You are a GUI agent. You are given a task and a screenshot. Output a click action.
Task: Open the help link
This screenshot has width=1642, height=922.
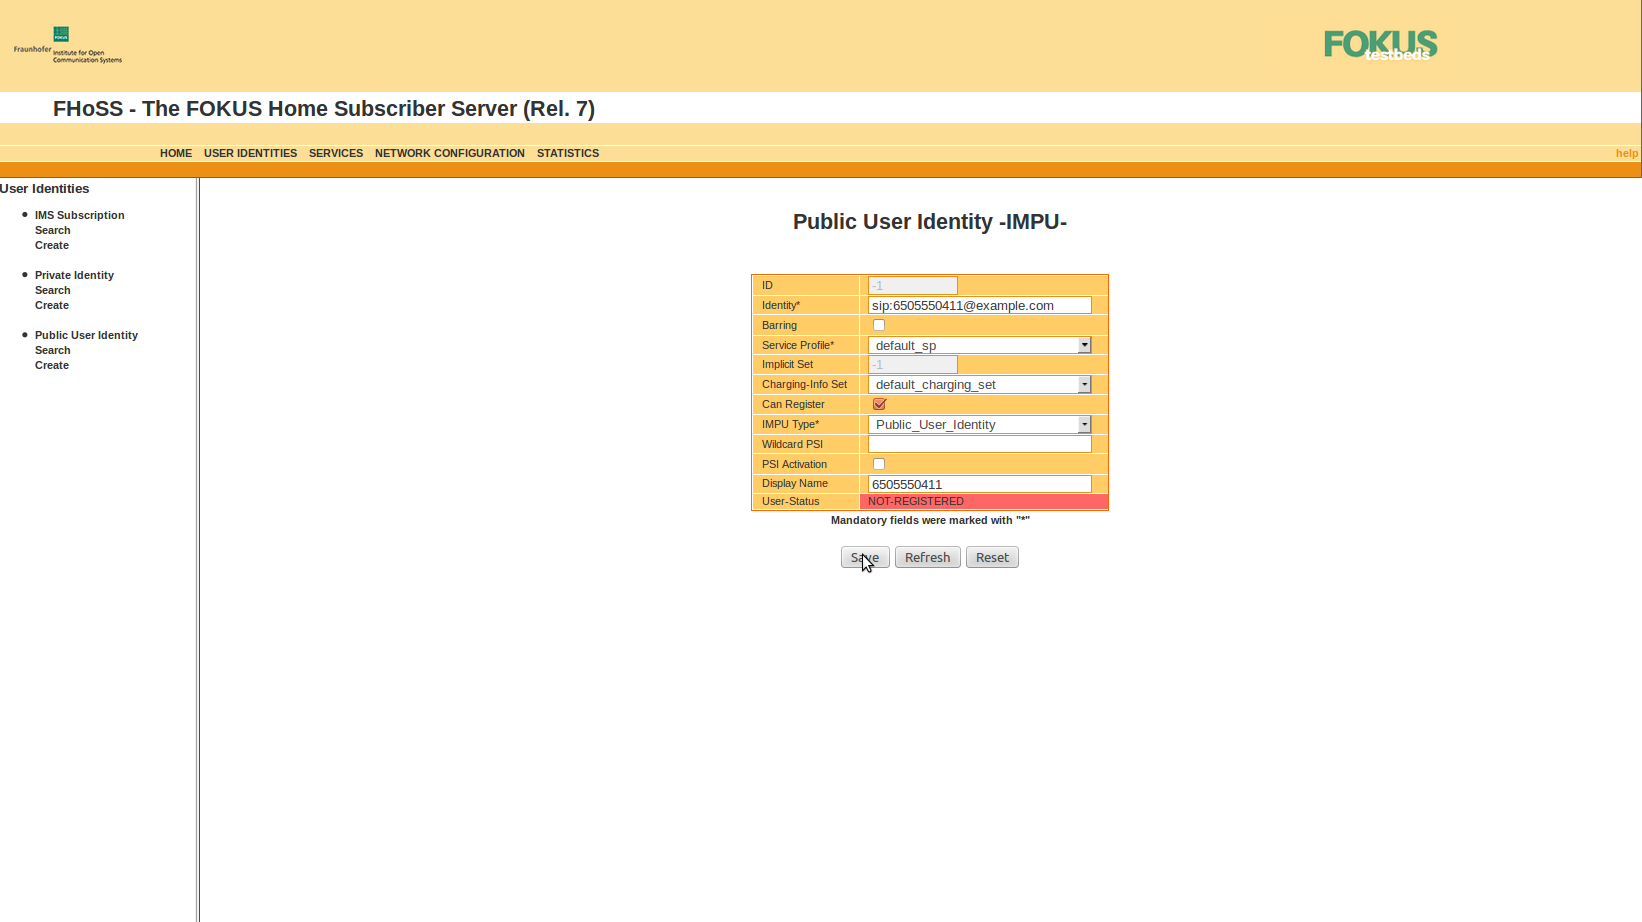[1626, 153]
